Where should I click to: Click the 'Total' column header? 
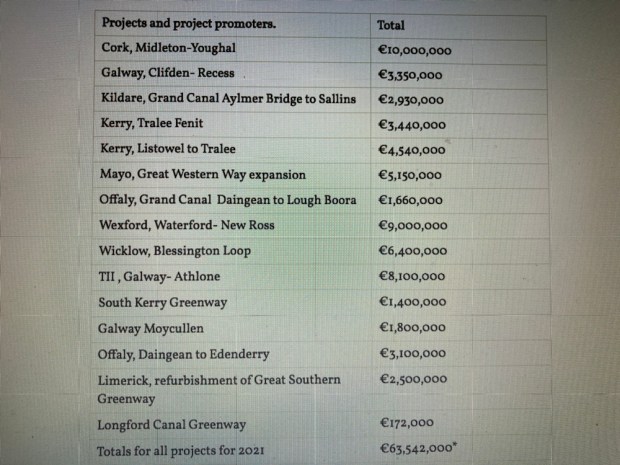click(x=391, y=25)
